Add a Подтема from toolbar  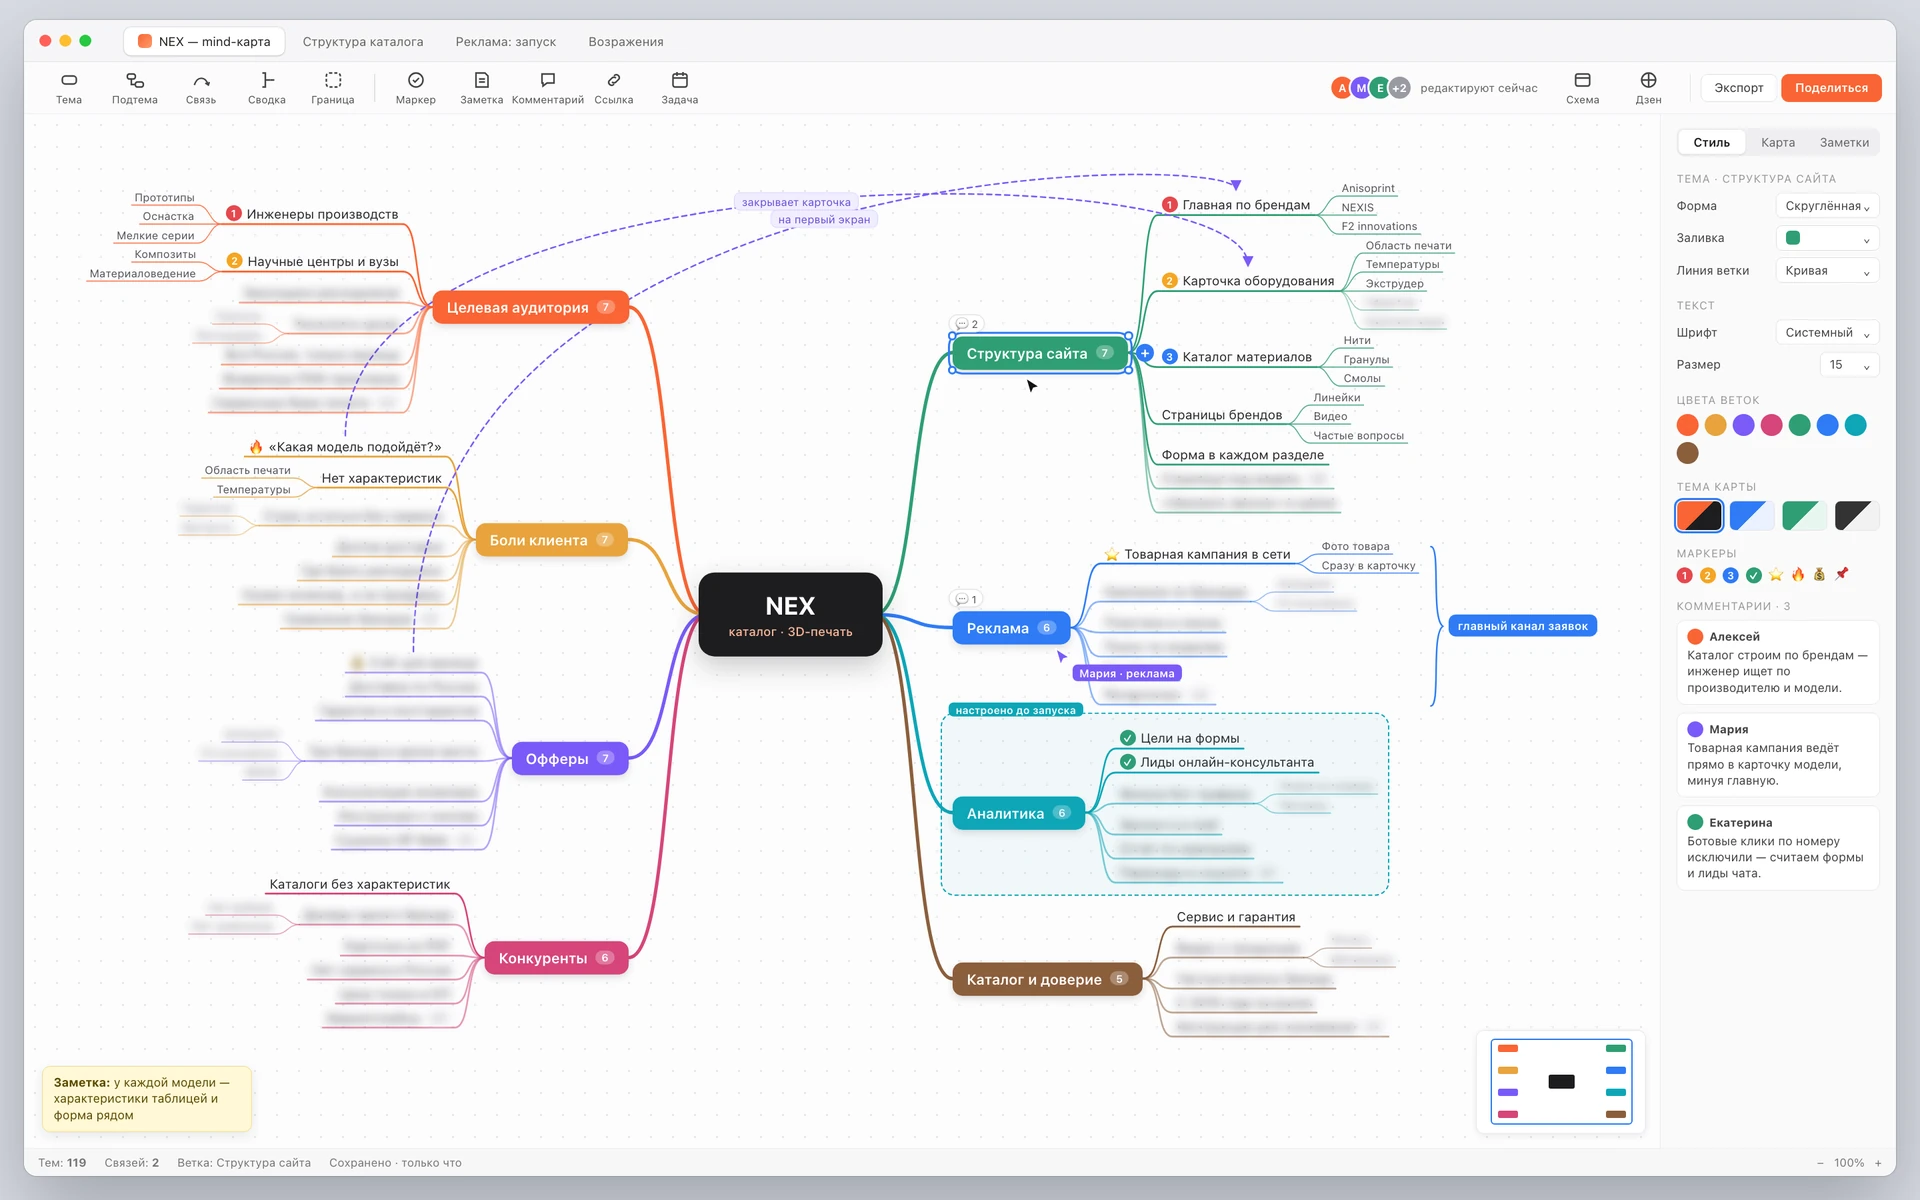click(x=135, y=88)
